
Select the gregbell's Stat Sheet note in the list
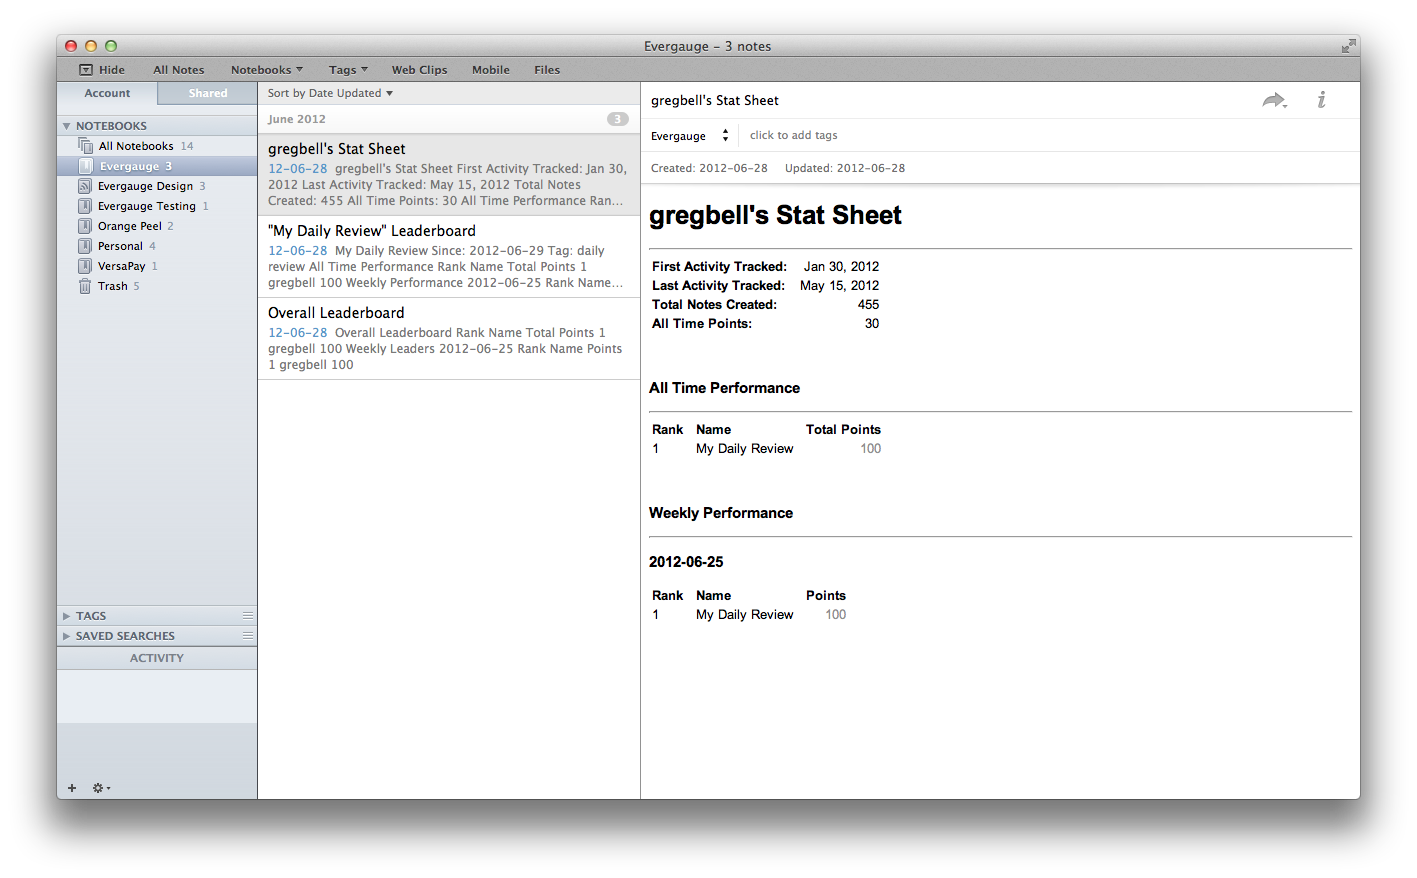tap(449, 175)
